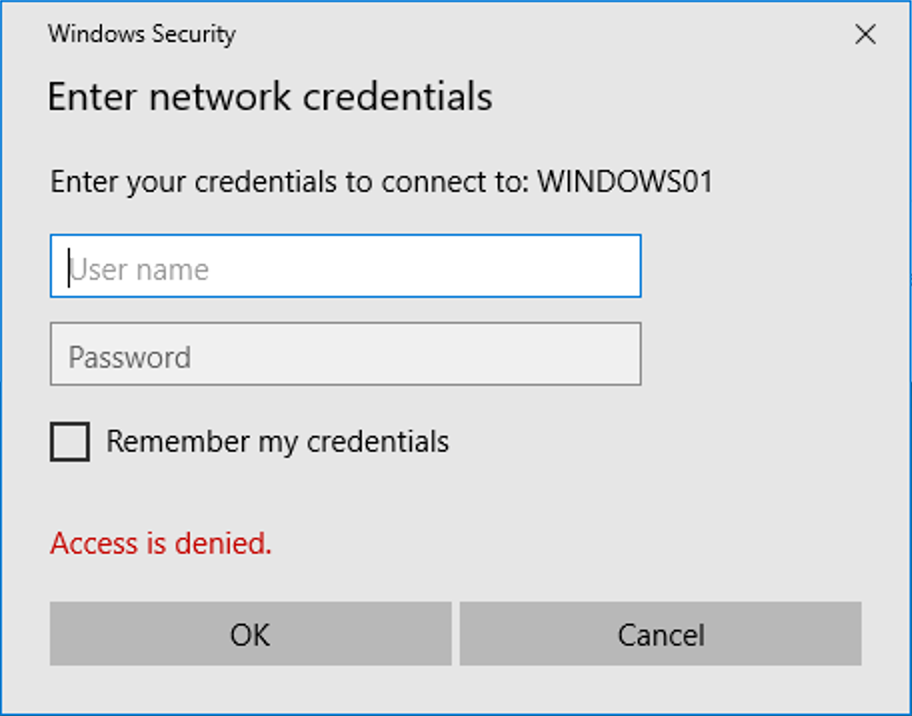Click the blue-highlighted User name input
The image size is (912, 716).
tap(345, 266)
